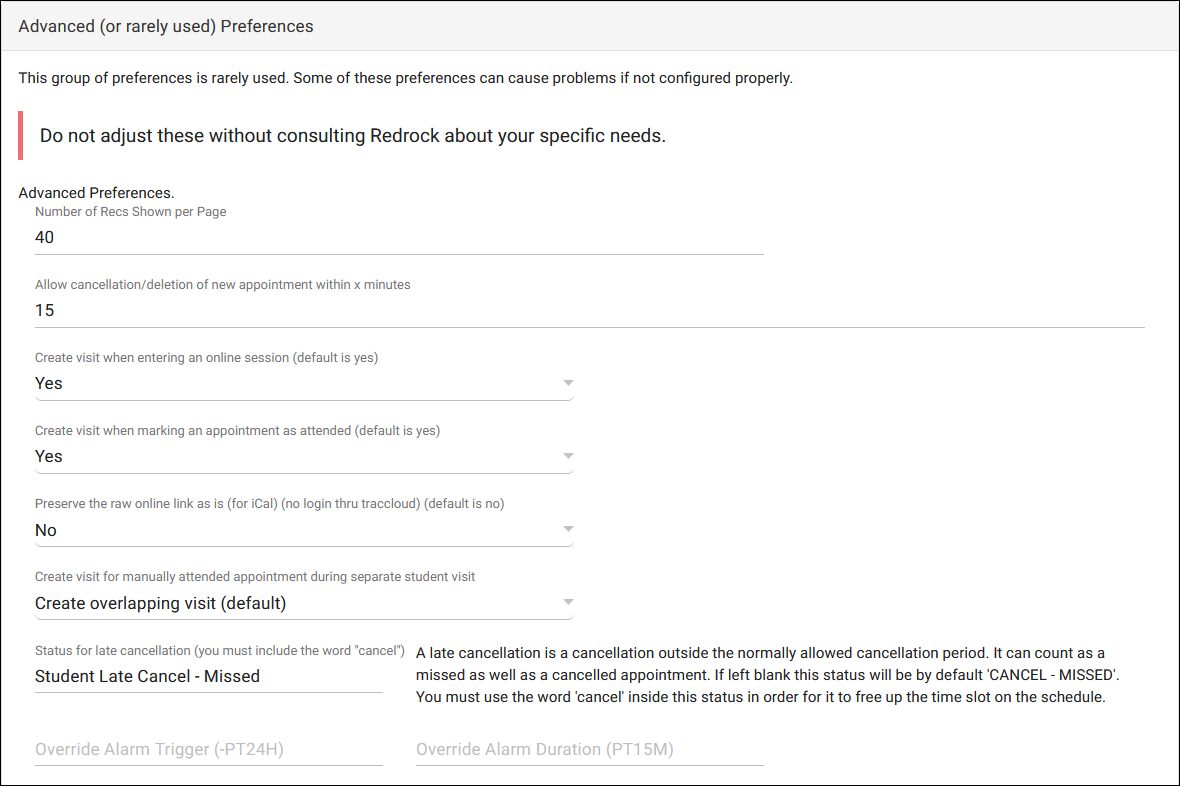Screen dimensions: 1180x786
Task: Click the Override Alarm Duration field
Action: [589, 749]
